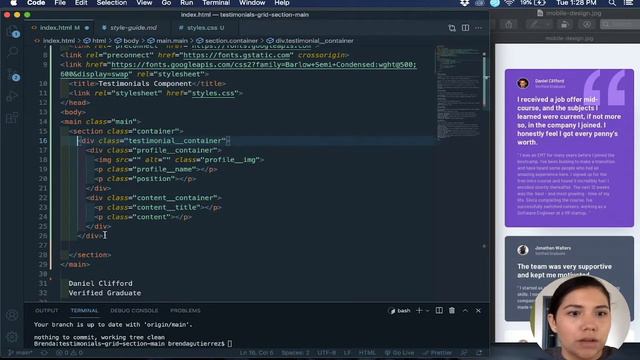This screenshot has height=360, width=640.
Task: Click 'Daniel Clifford' text on line 31
Action: 100,283
